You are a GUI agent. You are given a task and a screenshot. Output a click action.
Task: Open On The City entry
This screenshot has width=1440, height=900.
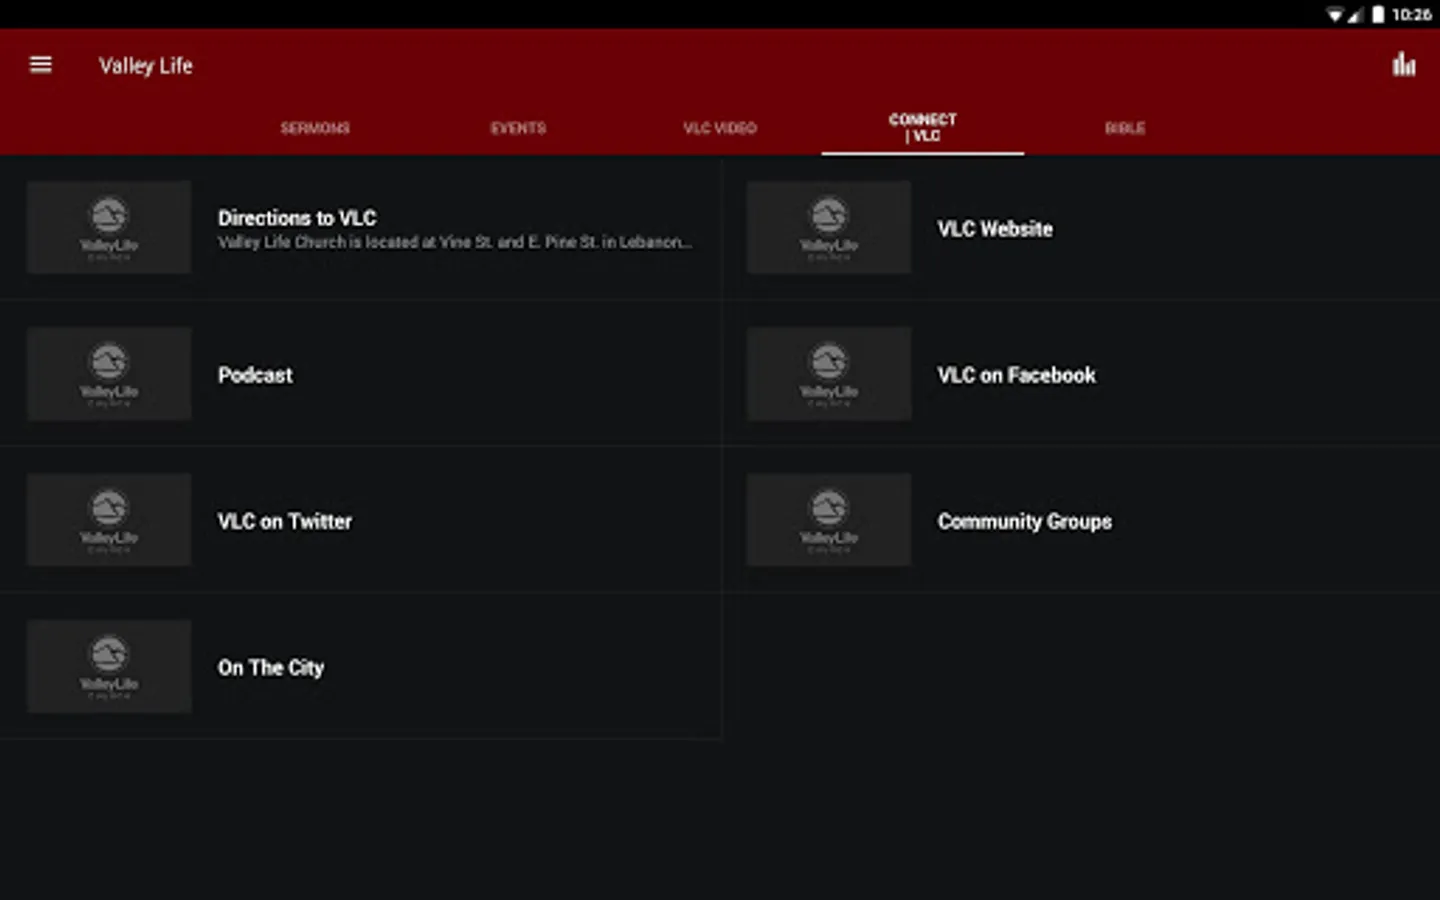point(360,666)
